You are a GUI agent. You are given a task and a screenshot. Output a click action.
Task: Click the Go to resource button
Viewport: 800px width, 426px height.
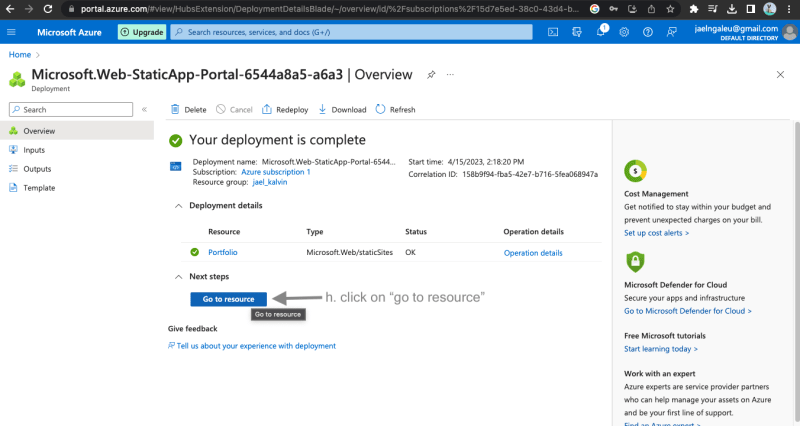[229, 299]
